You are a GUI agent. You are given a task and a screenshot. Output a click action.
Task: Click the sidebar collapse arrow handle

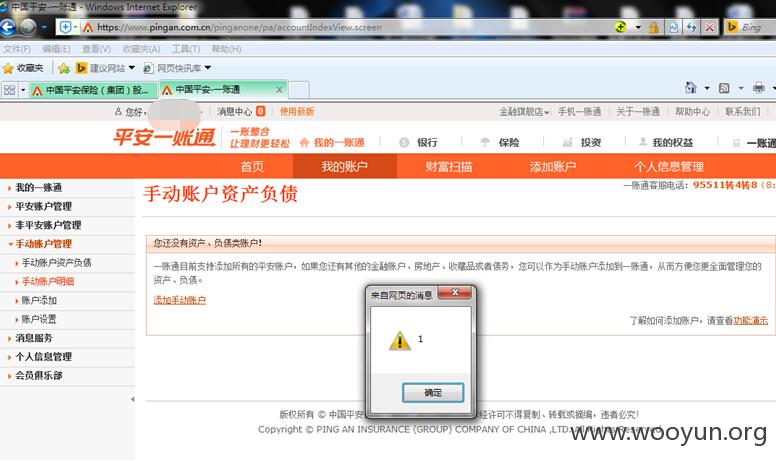click(132, 399)
